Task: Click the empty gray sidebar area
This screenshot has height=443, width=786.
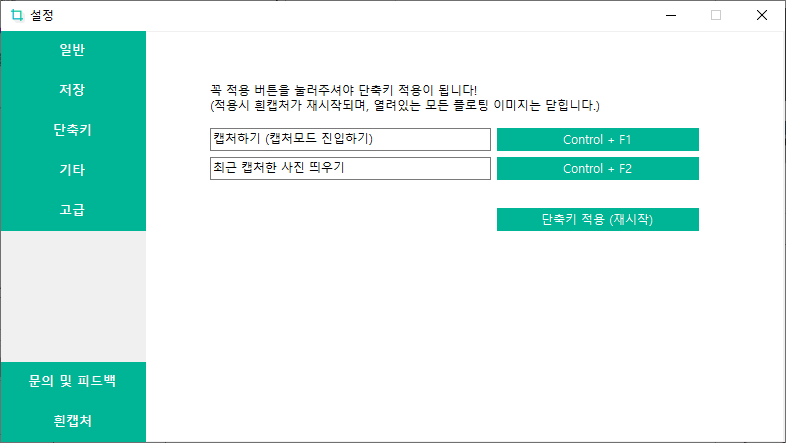Action: click(73, 296)
